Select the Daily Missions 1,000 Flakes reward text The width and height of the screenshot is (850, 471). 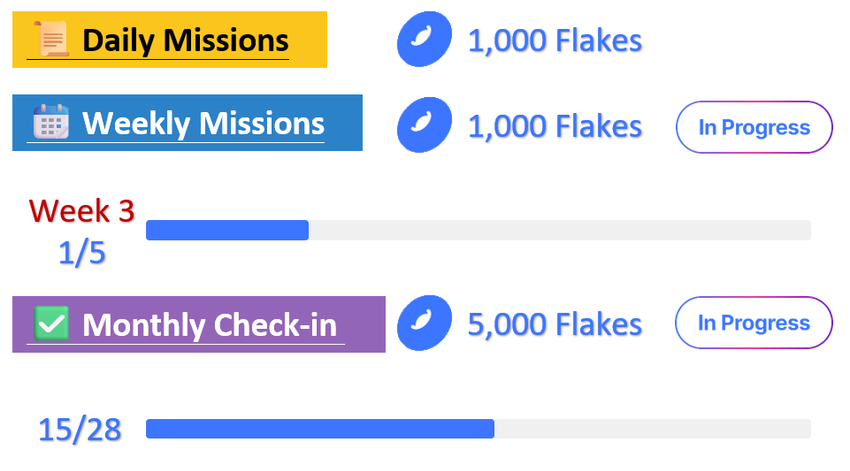554,41
